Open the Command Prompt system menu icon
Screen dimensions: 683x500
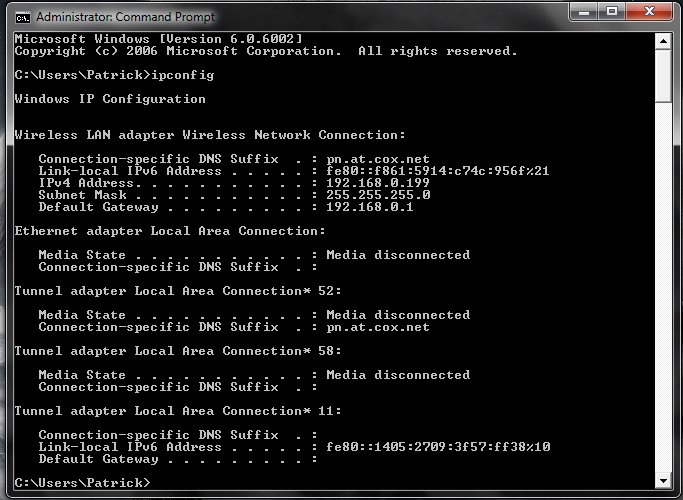pyautogui.click(x=23, y=17)
